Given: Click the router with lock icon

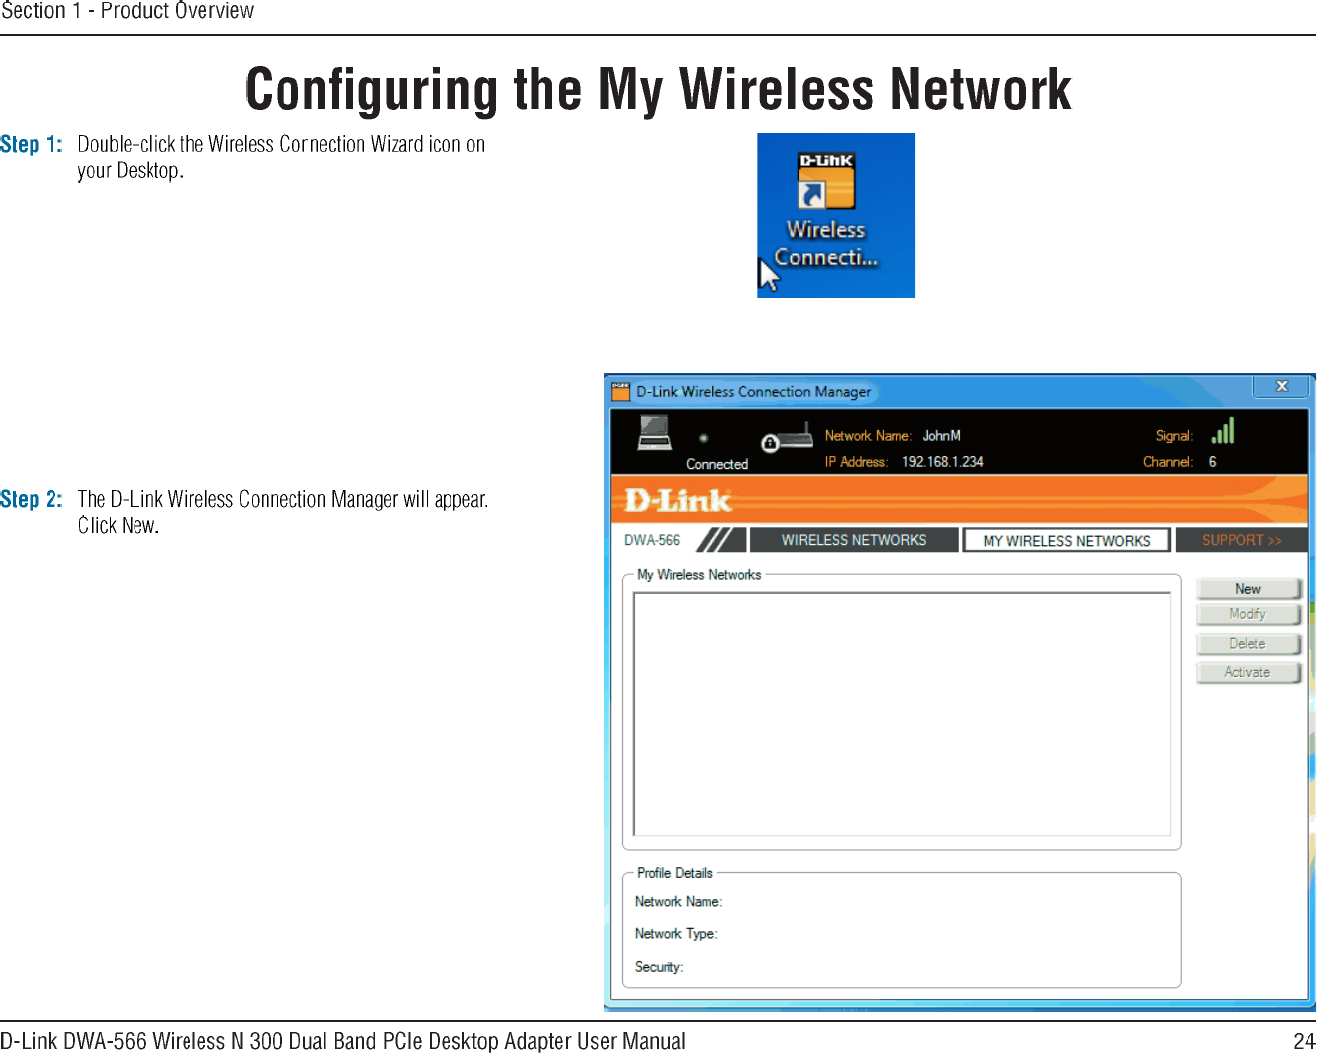Looking at the screenshot, I should [x=787, y=438].
